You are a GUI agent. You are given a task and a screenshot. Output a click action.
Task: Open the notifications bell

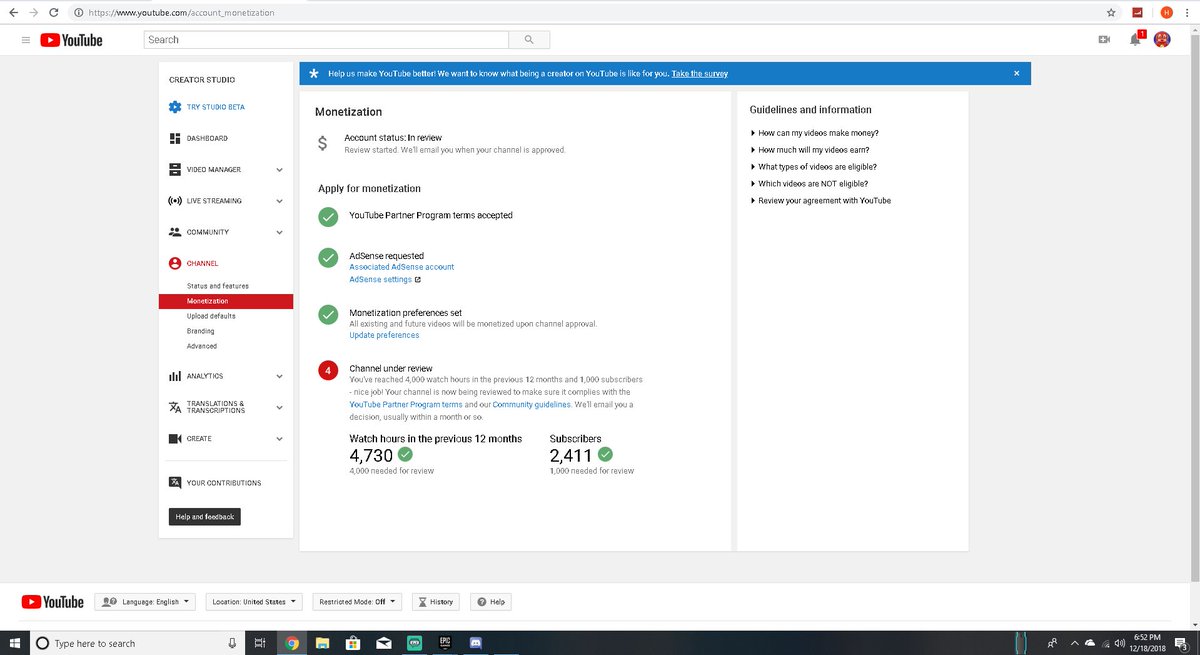[1135, 40]
